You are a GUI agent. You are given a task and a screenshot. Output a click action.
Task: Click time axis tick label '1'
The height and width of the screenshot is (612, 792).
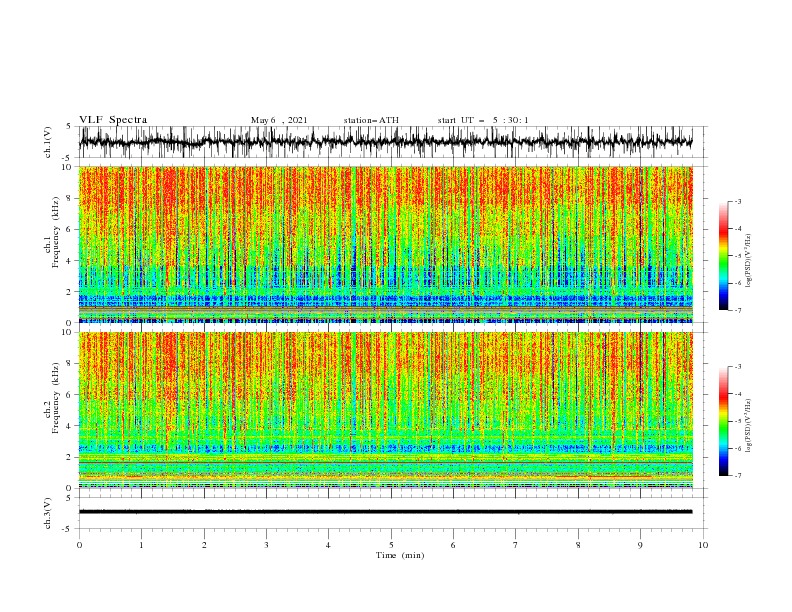coord(141,545)
